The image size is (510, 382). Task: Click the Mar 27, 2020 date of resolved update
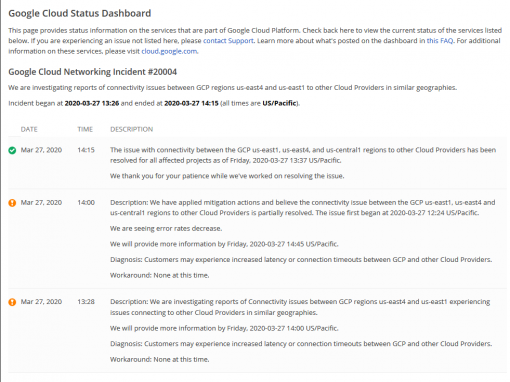click(x=41, y=150)
